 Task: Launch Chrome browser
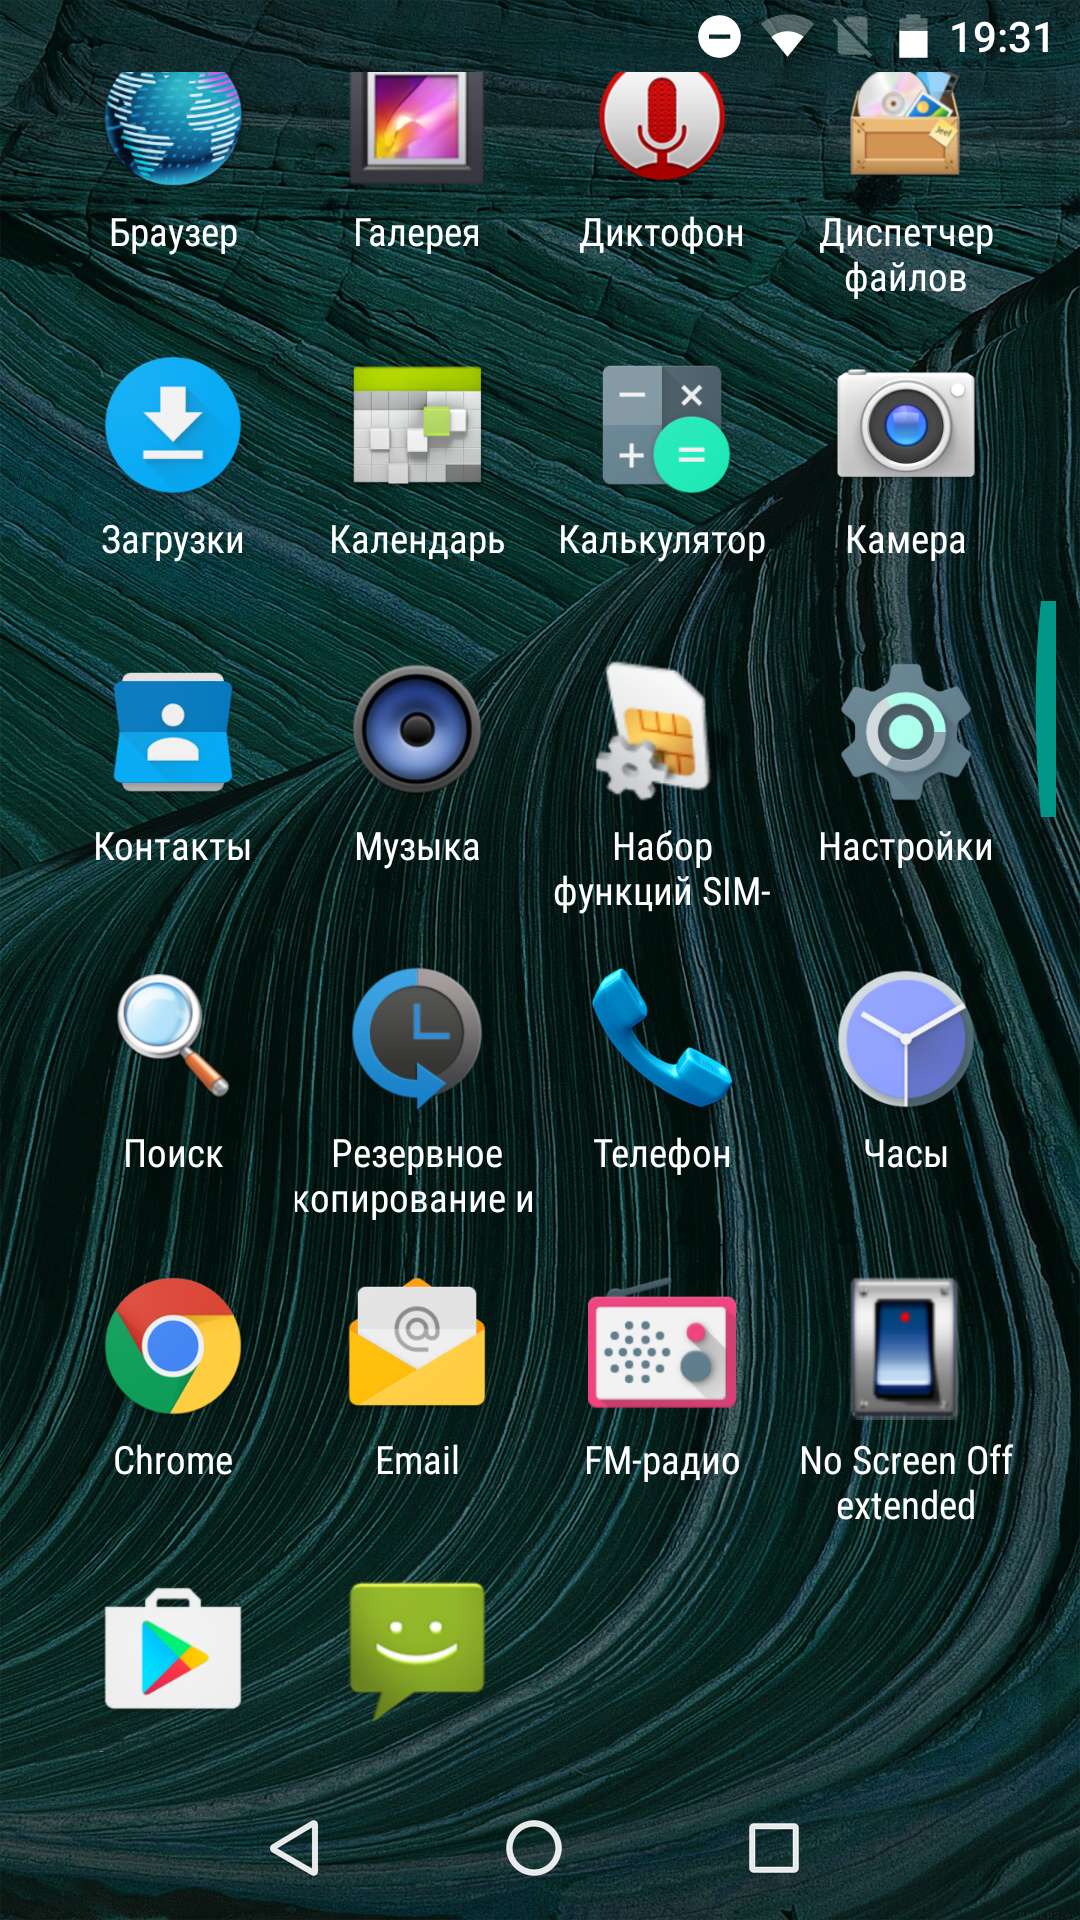[173, 1346]
